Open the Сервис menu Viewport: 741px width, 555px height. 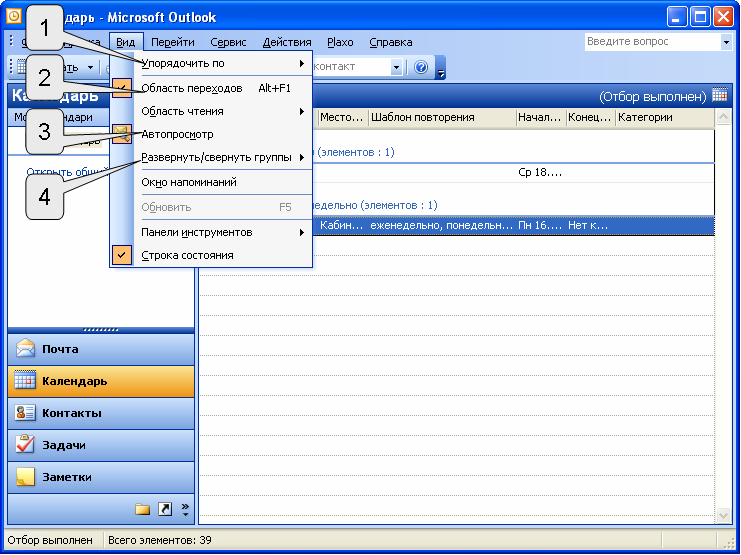(x=228, y=42)
